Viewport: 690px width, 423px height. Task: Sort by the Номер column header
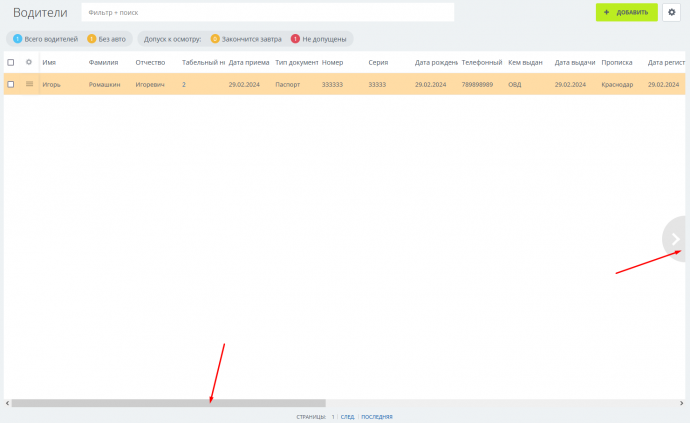click(x=332, y=63)
